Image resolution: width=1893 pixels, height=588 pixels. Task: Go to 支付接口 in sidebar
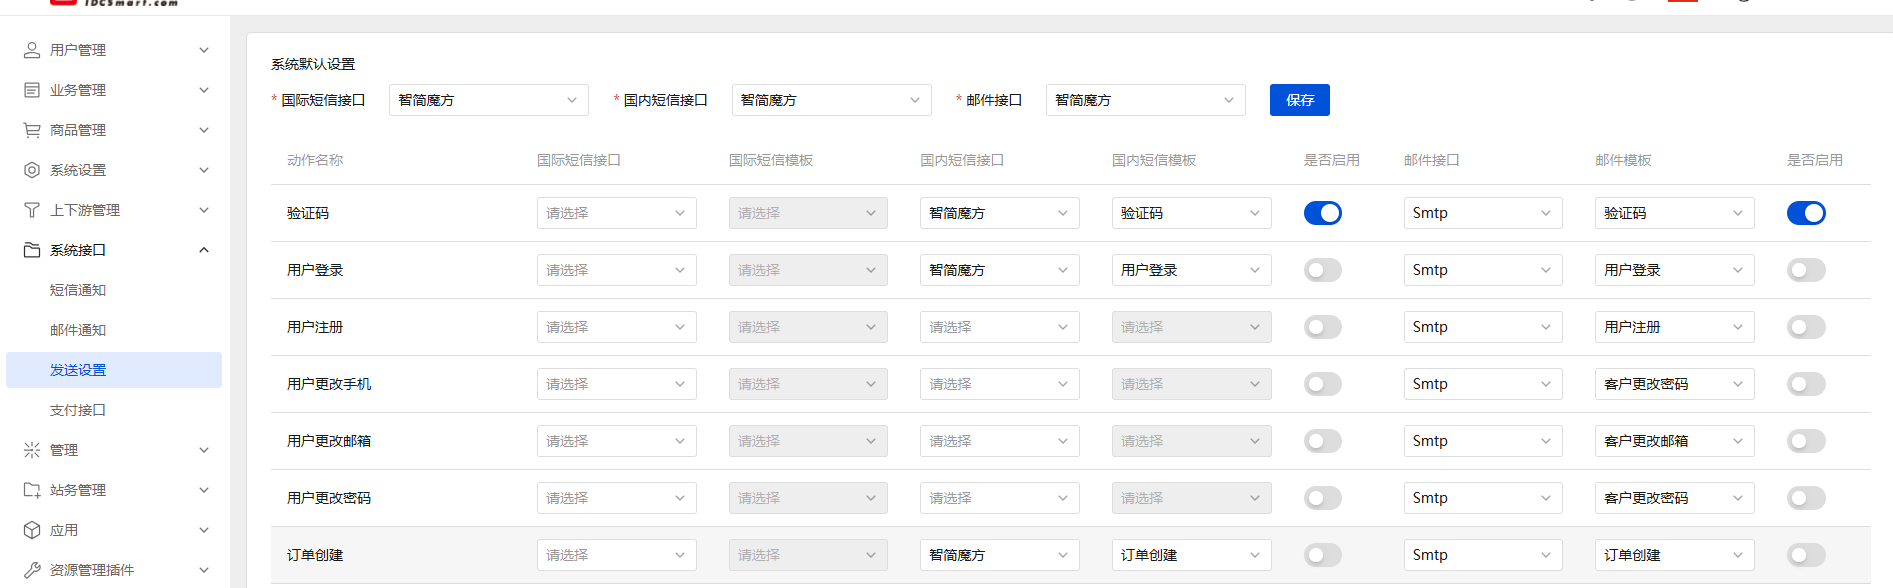click(x=78, y=410)
